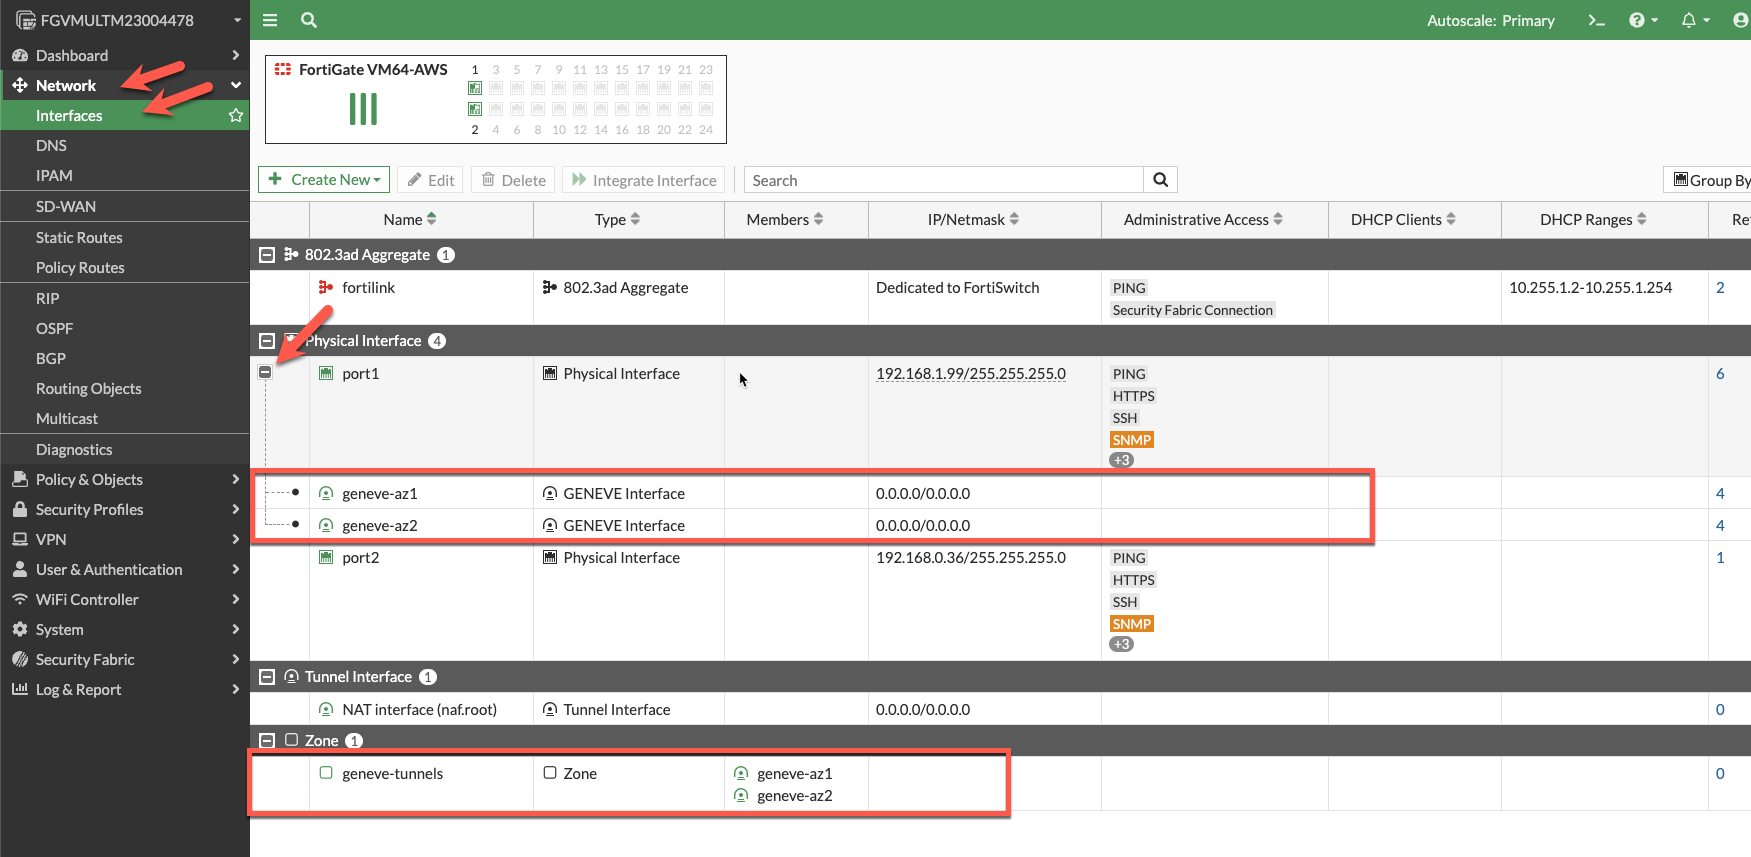Viewport: 1751px width, 857px height.
Task: Open the CLI console icon
Action: [1597, 20]
